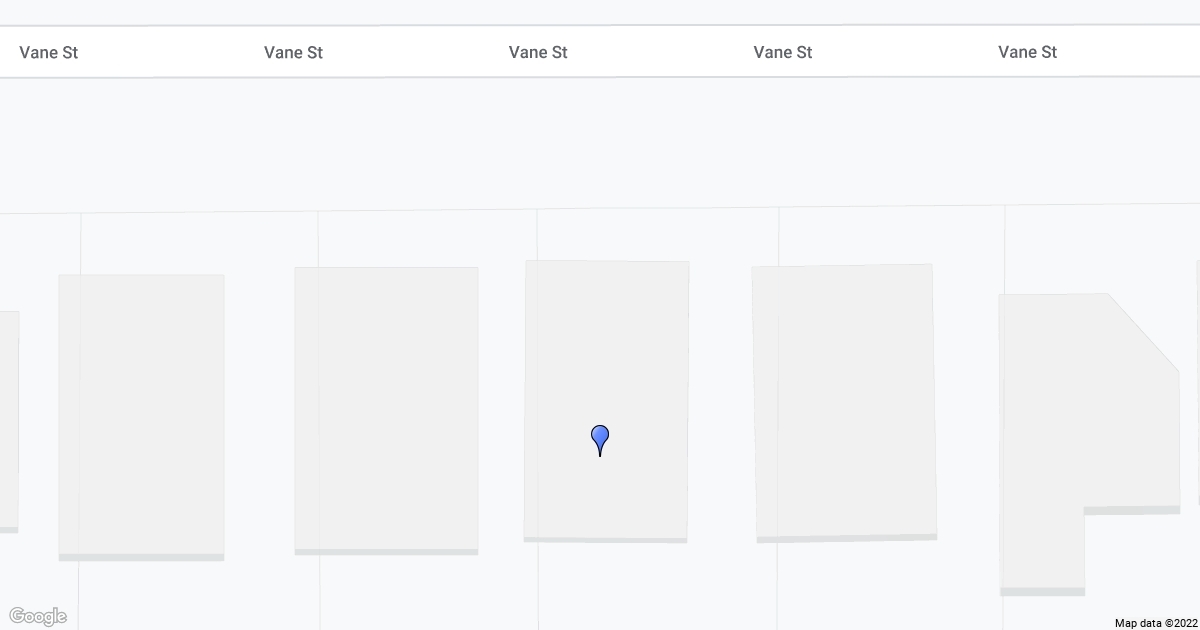Screen dimensions: 1200x630
Task: Click the middle Vane St street label
Action: coord(538,52)
